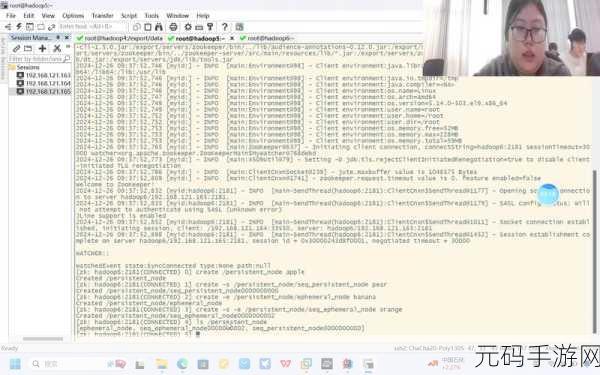Image resolution: width=600 pixels, height=375 pixels.
Task: Open the Mail envelope taskbar icon
Action: point(244,364)
